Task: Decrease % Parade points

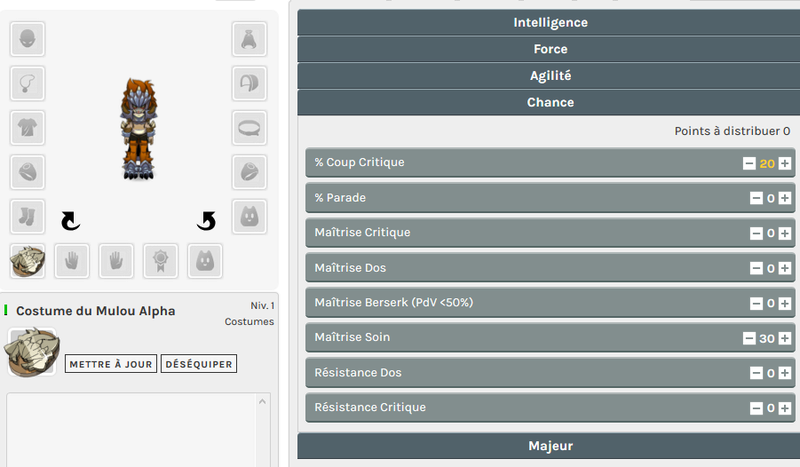Action: pos(756,198)
